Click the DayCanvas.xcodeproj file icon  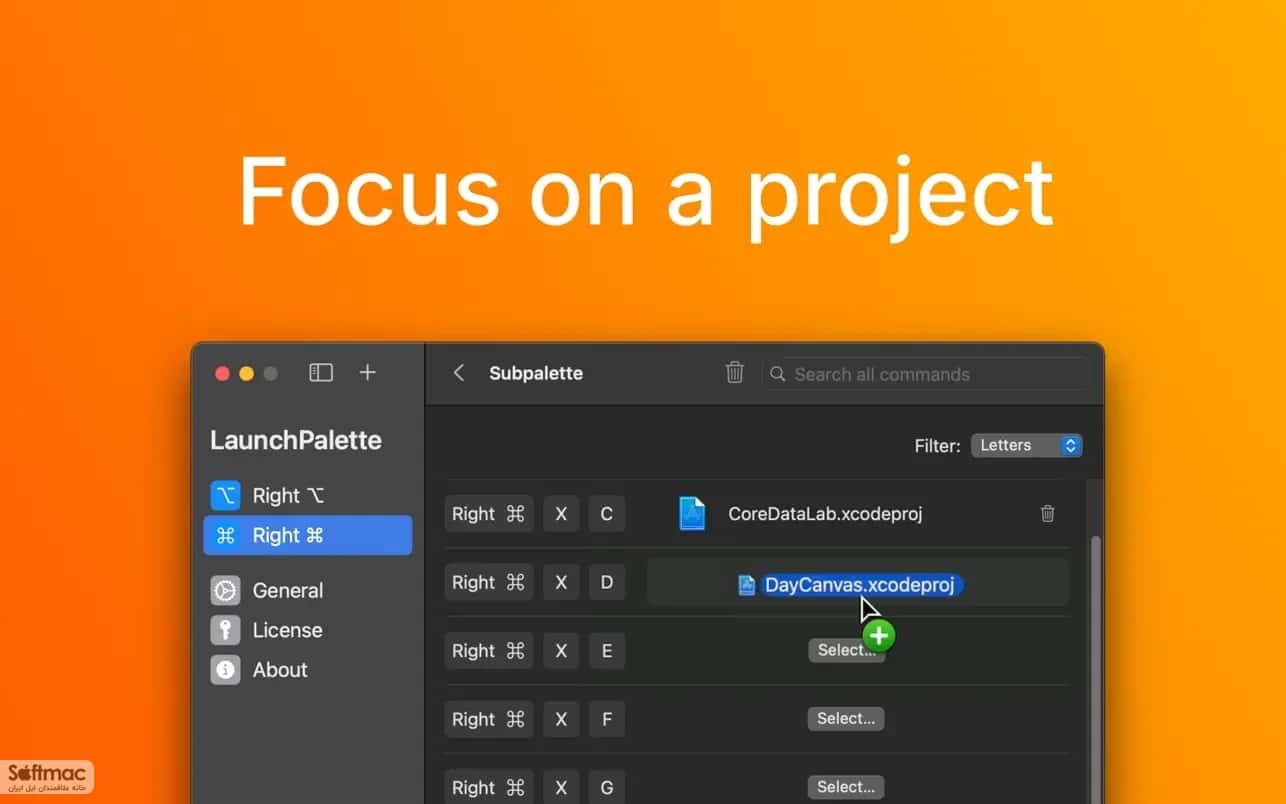point(746,585)
